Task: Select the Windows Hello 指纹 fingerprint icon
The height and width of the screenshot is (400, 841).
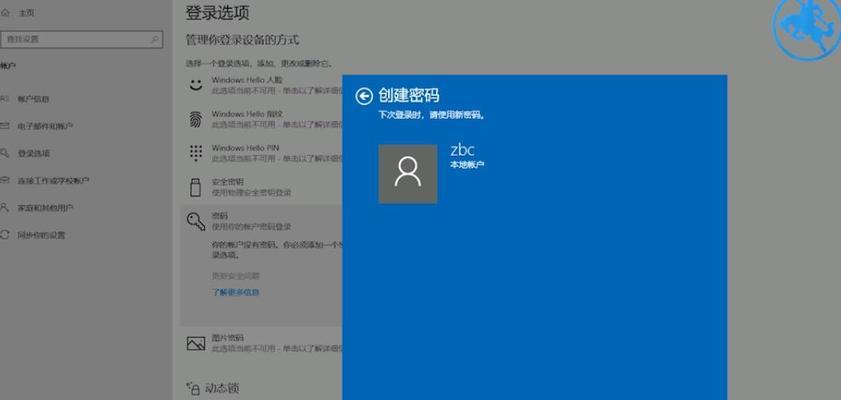Action: pos(196,119)
